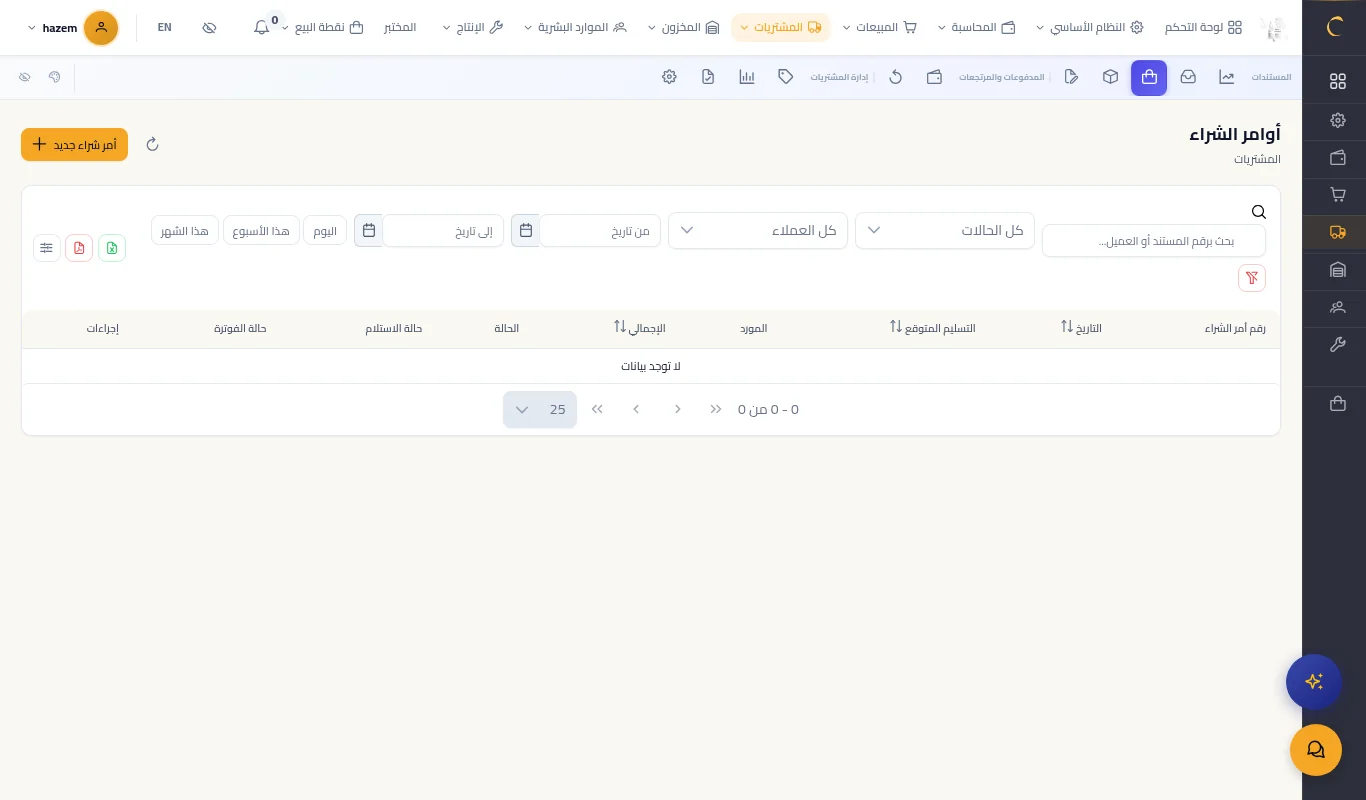Create a new purchase order
Viewport: 1366px width, 800px height.
pos(74,144)
